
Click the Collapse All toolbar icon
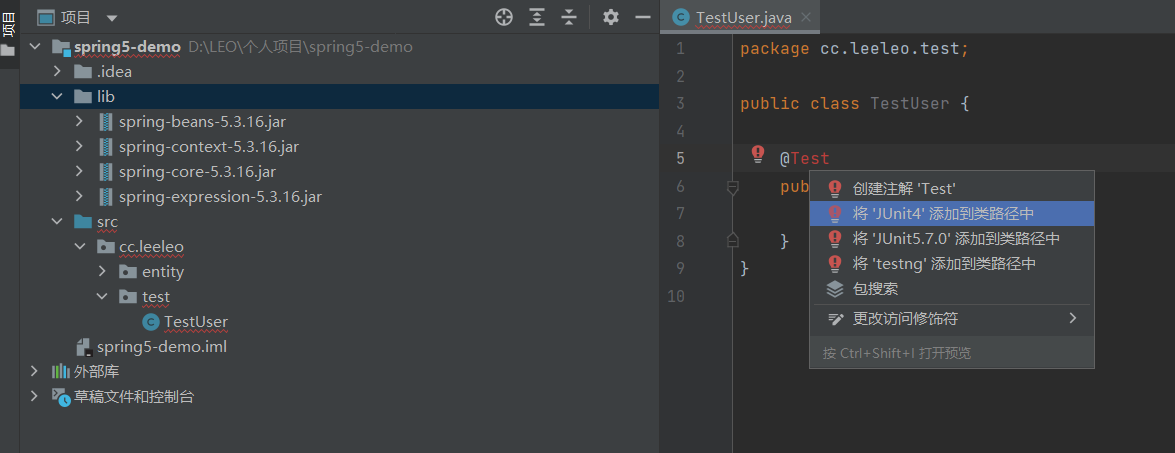tap(569, 17)
